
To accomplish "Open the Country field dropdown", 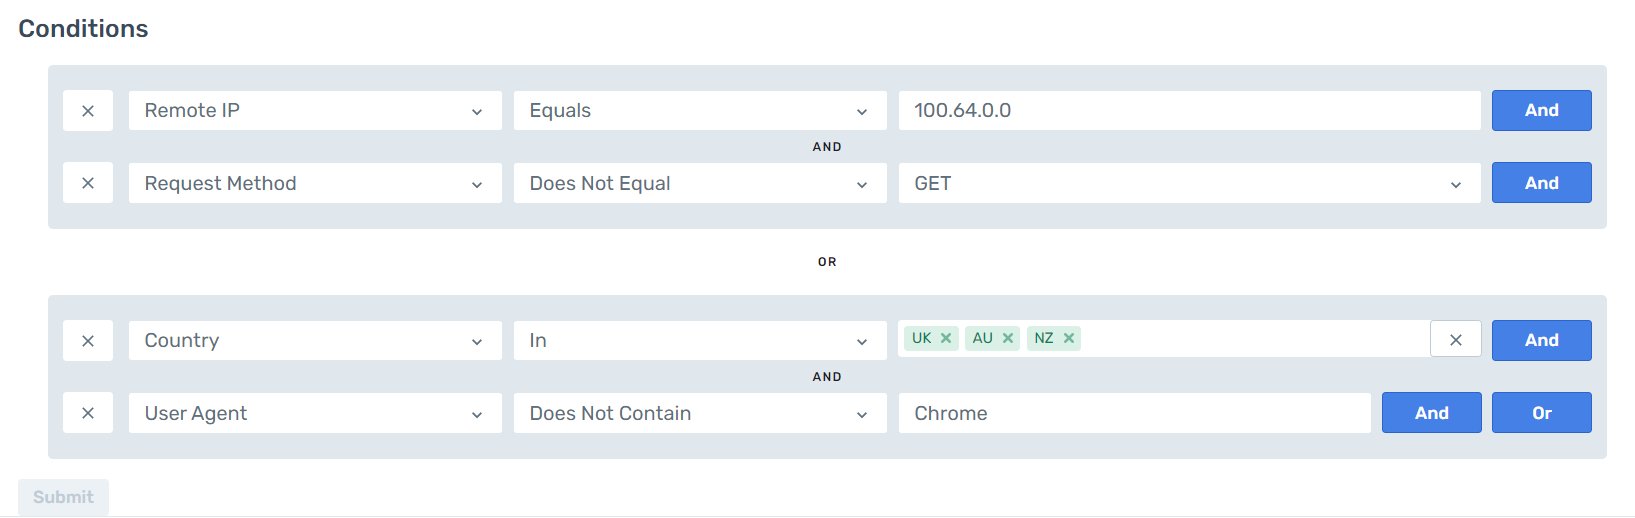I will pyautogui.click(x=315, y=341).
